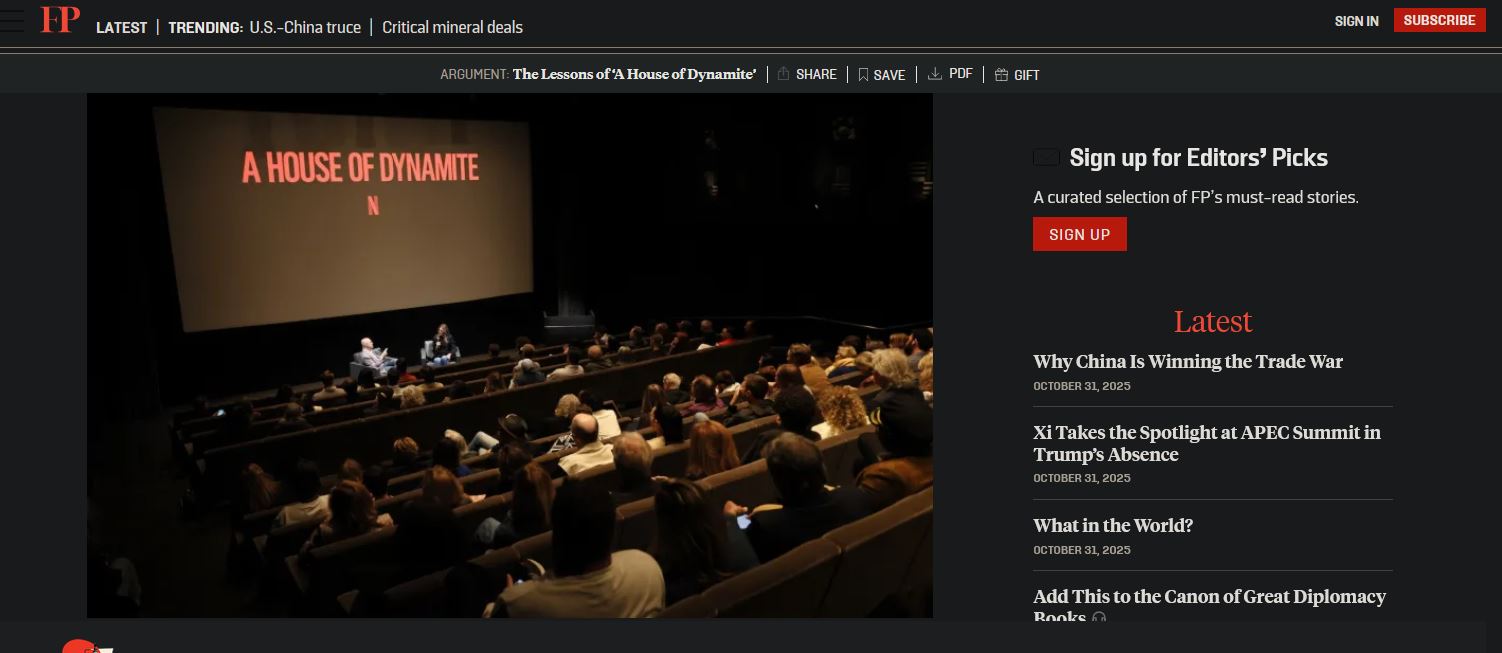The image size is (1502, 653).
Task: Open 'What in the World?' article
Action: point(1112,526)
